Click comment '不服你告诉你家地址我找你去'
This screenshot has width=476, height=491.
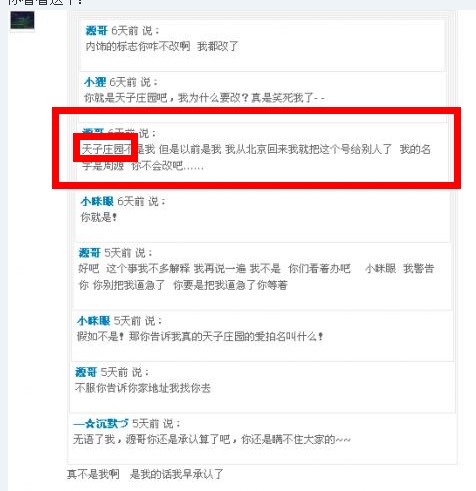pos(143,388)
